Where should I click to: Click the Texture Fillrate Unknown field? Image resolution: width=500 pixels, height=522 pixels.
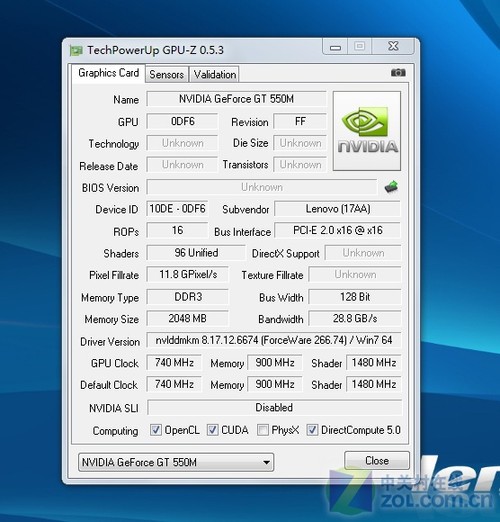(355, 274)
